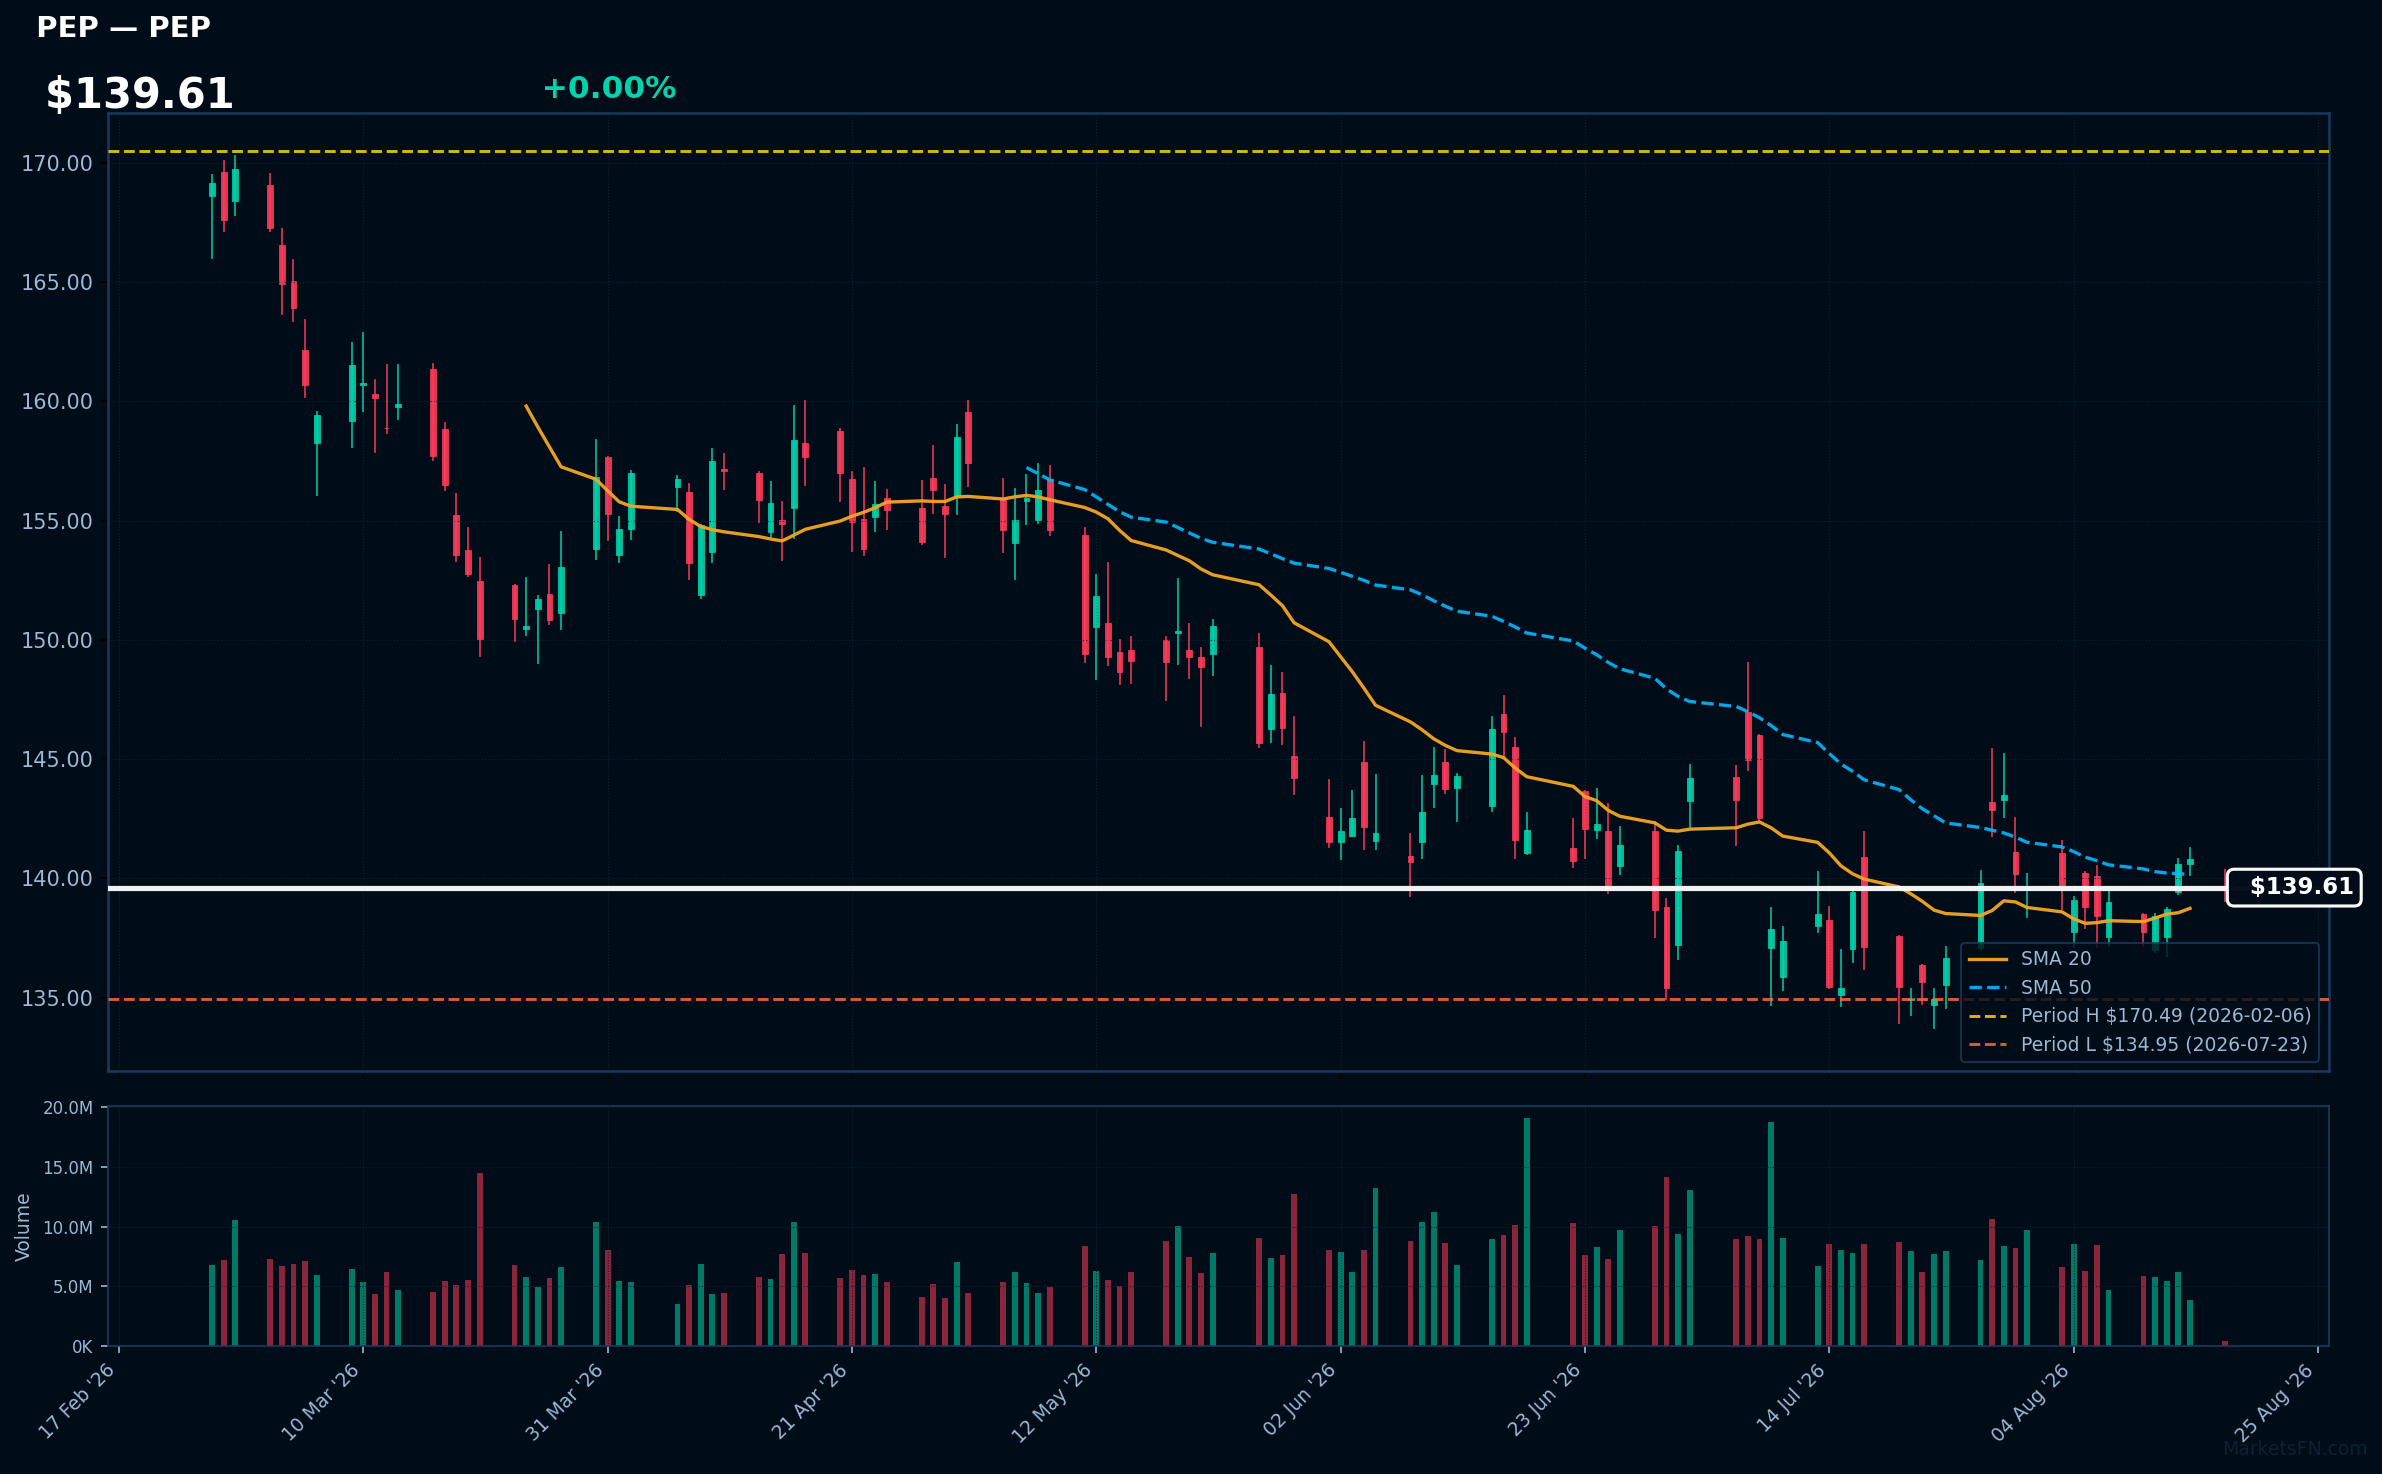
Task: Select the 31 Mar '26 date label
Action: pos(565,1400)
